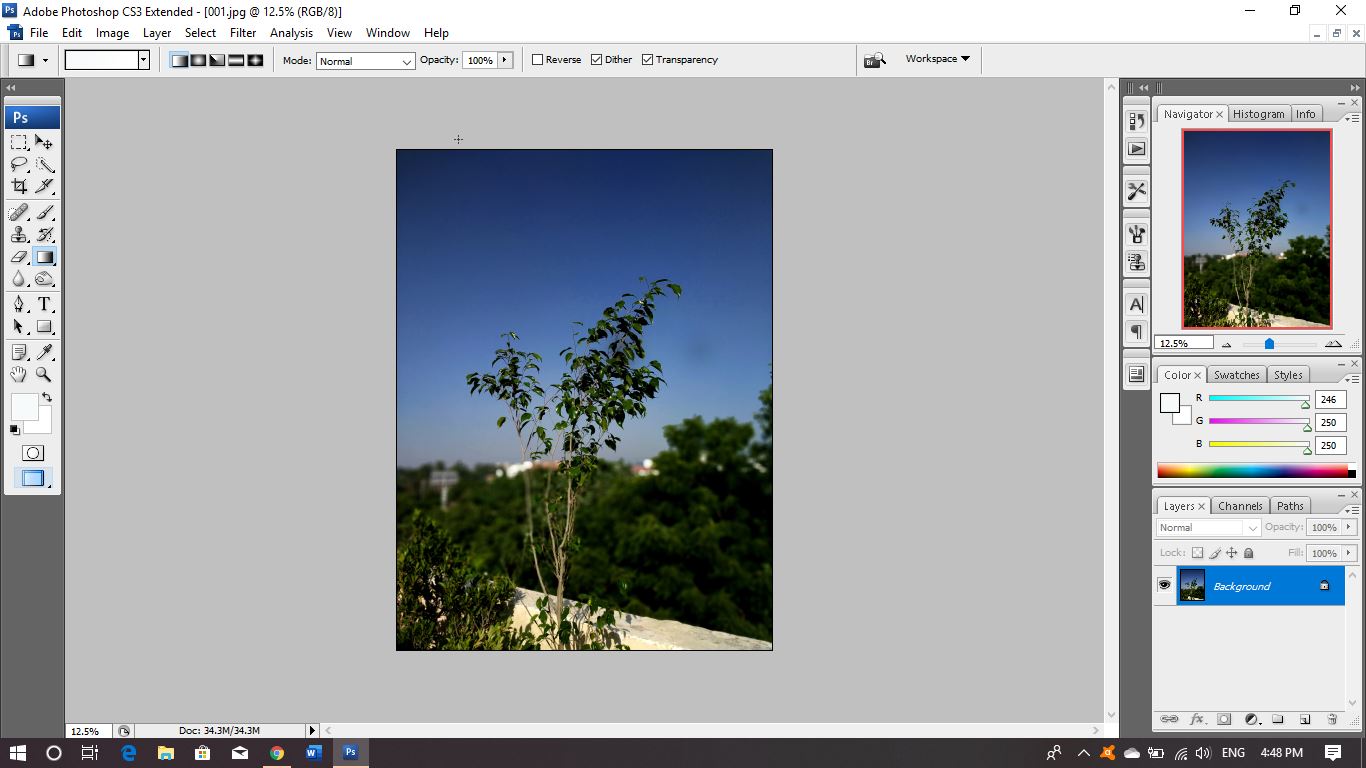Hide the Background layer
1366x768 pixels.
(1164, 585)
